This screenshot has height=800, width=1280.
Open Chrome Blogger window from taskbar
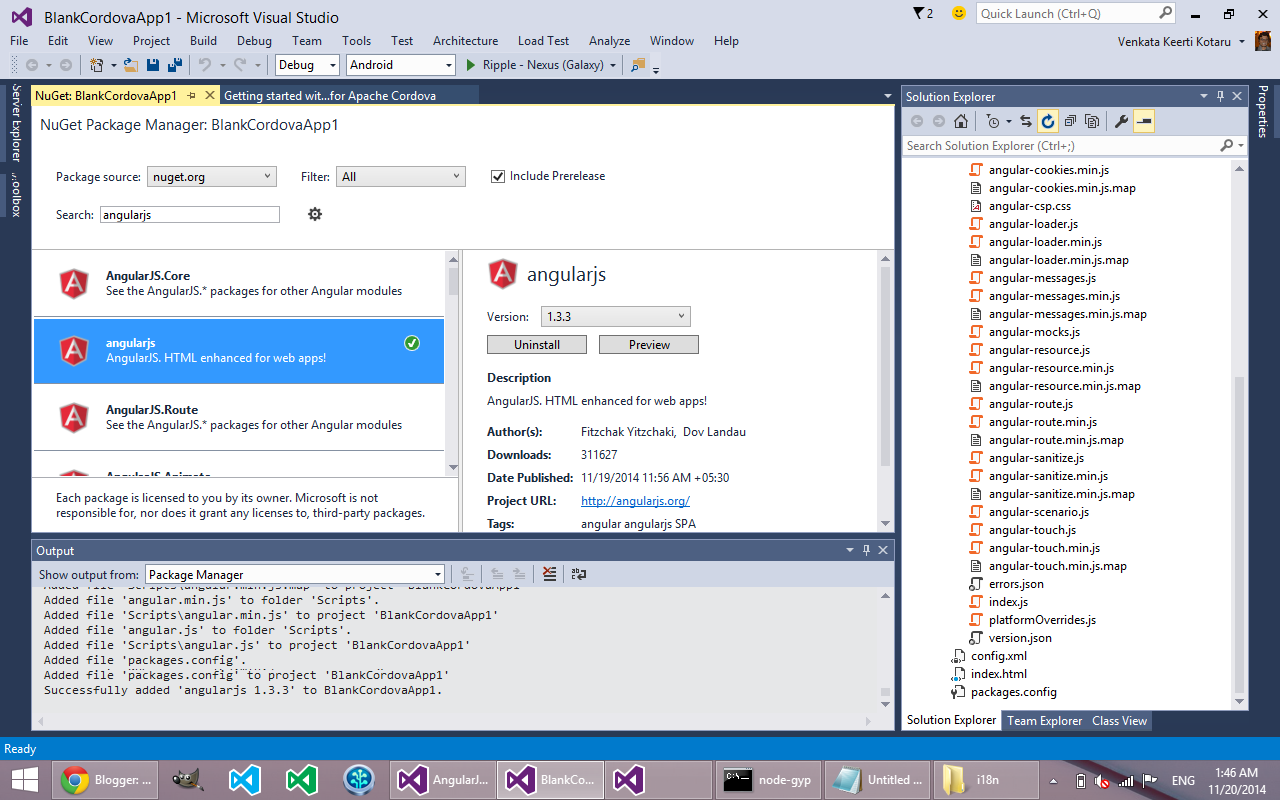coord(107,780)
